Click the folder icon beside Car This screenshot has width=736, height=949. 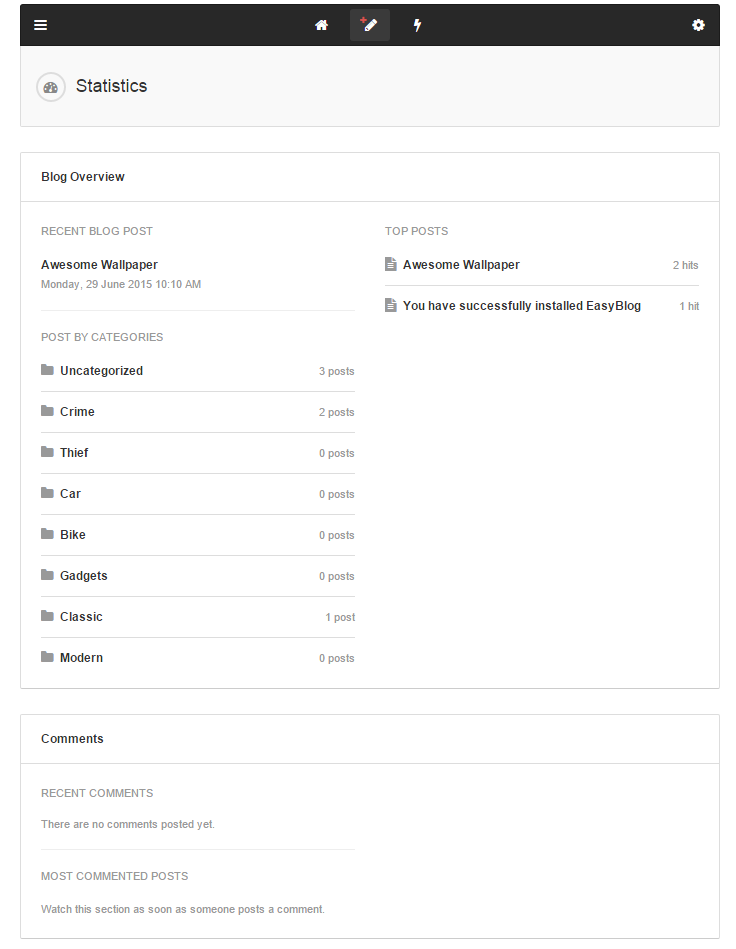pos(47,493)
